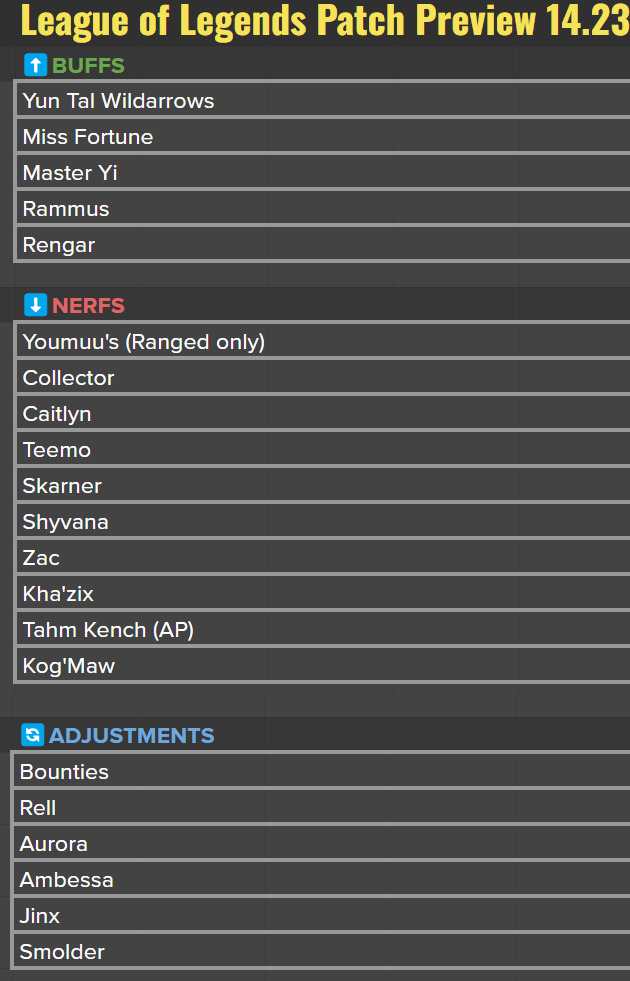630x981 pixels.
Task: Click the Smolder row
Action: (x=322, y=952)
